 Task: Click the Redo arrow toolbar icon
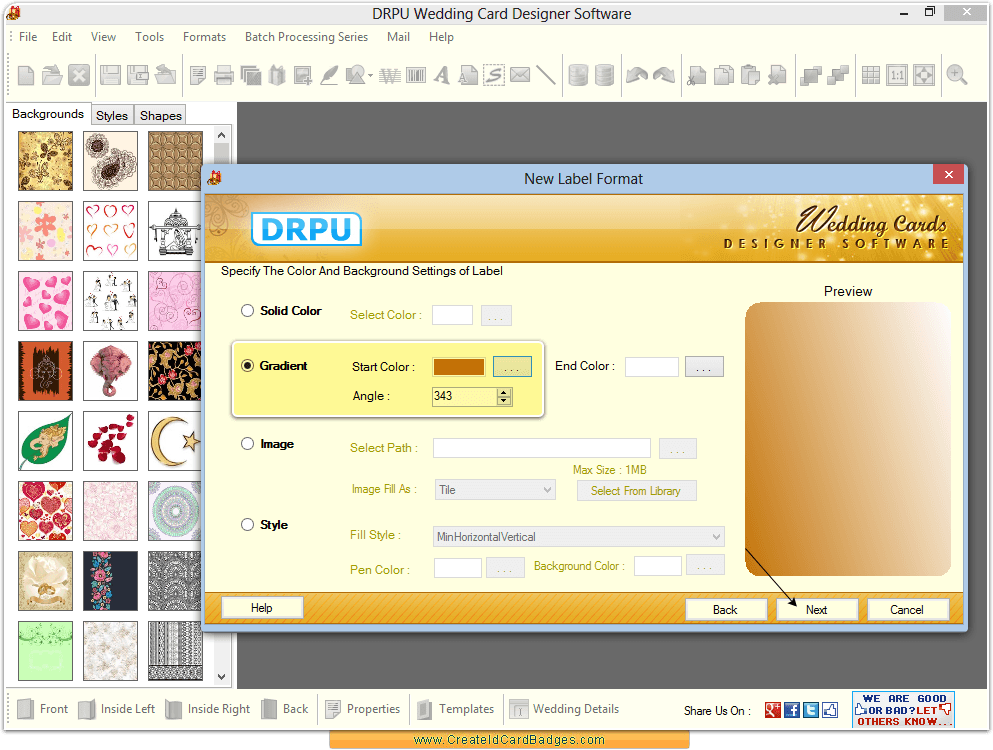pyautogui.click(x=664, y=75)
